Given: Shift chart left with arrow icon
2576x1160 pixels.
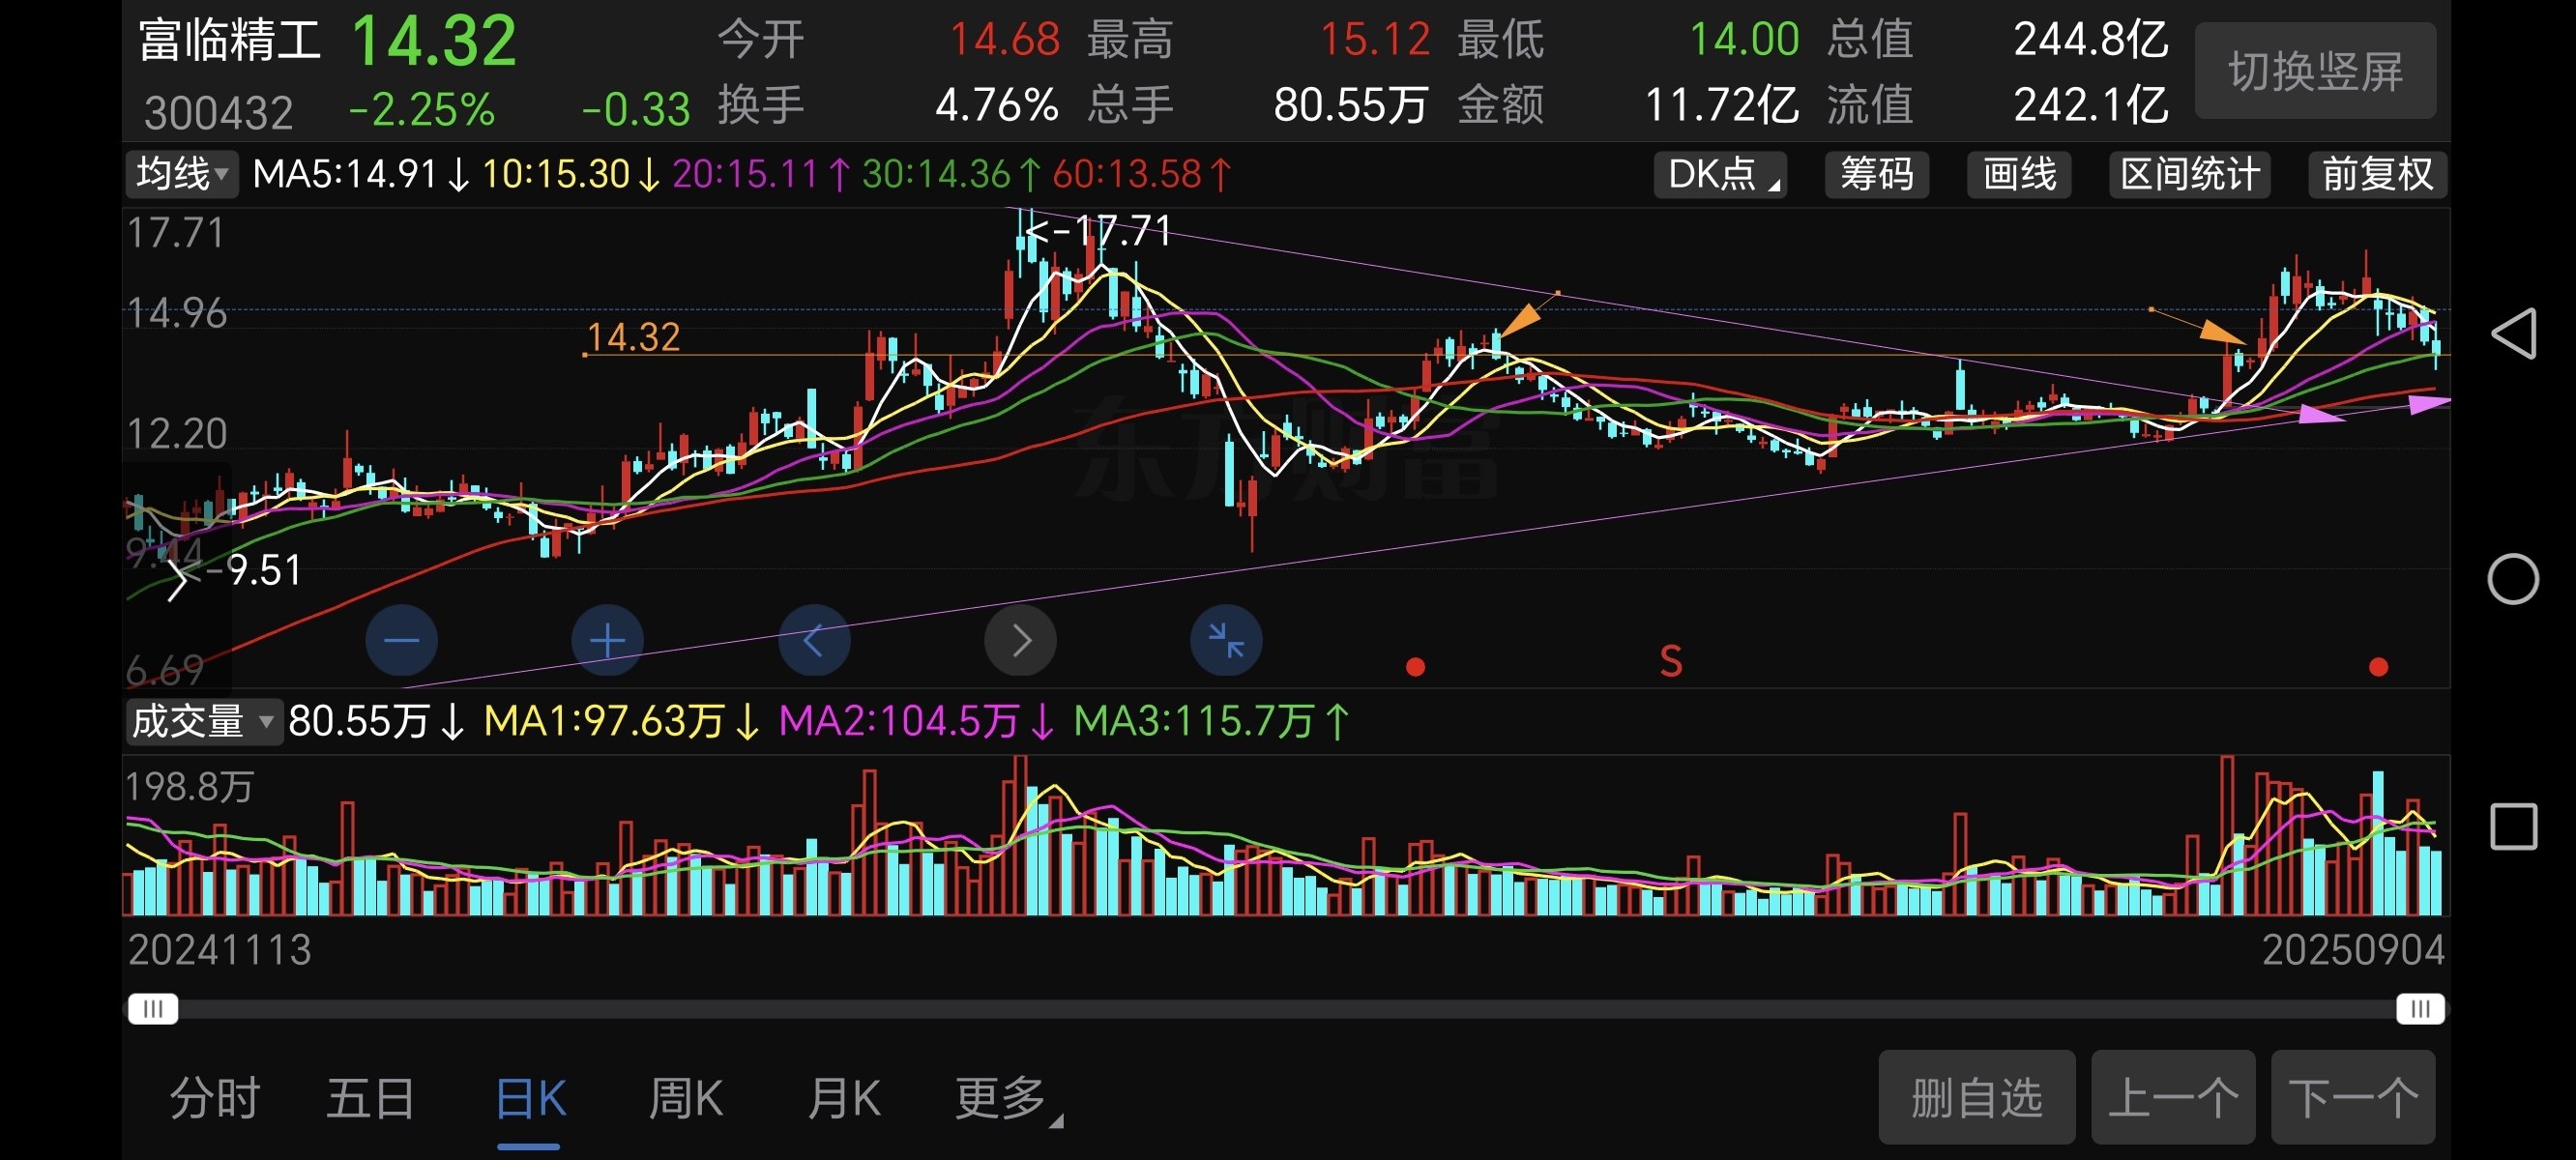Looking at the screenshot, I should pos(814,640).
